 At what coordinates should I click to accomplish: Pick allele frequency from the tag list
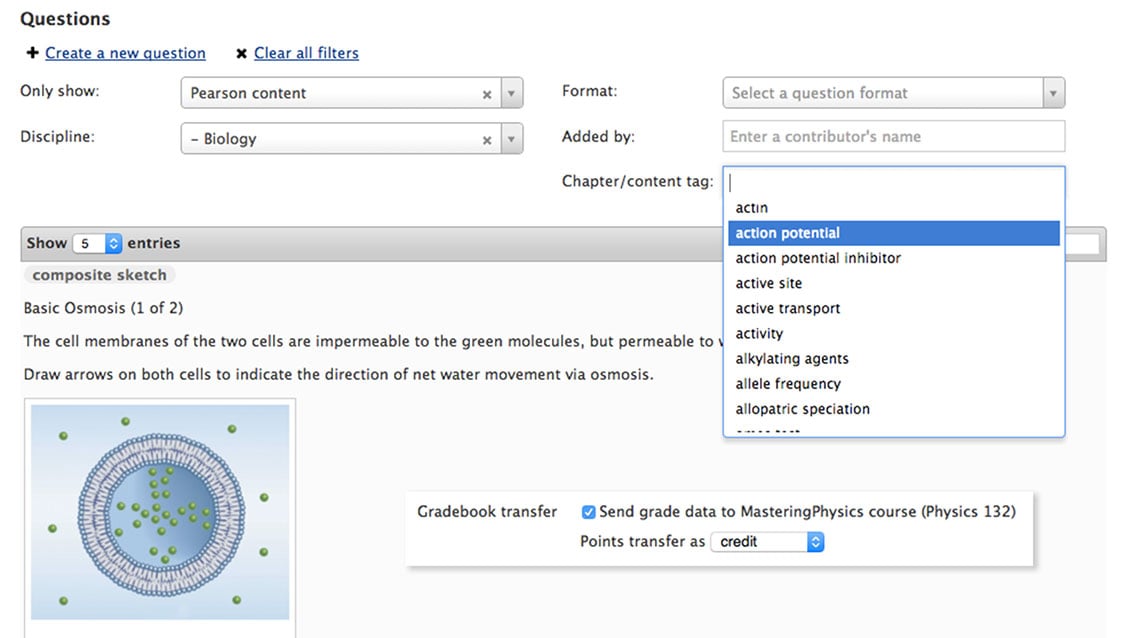coord(788,384)
